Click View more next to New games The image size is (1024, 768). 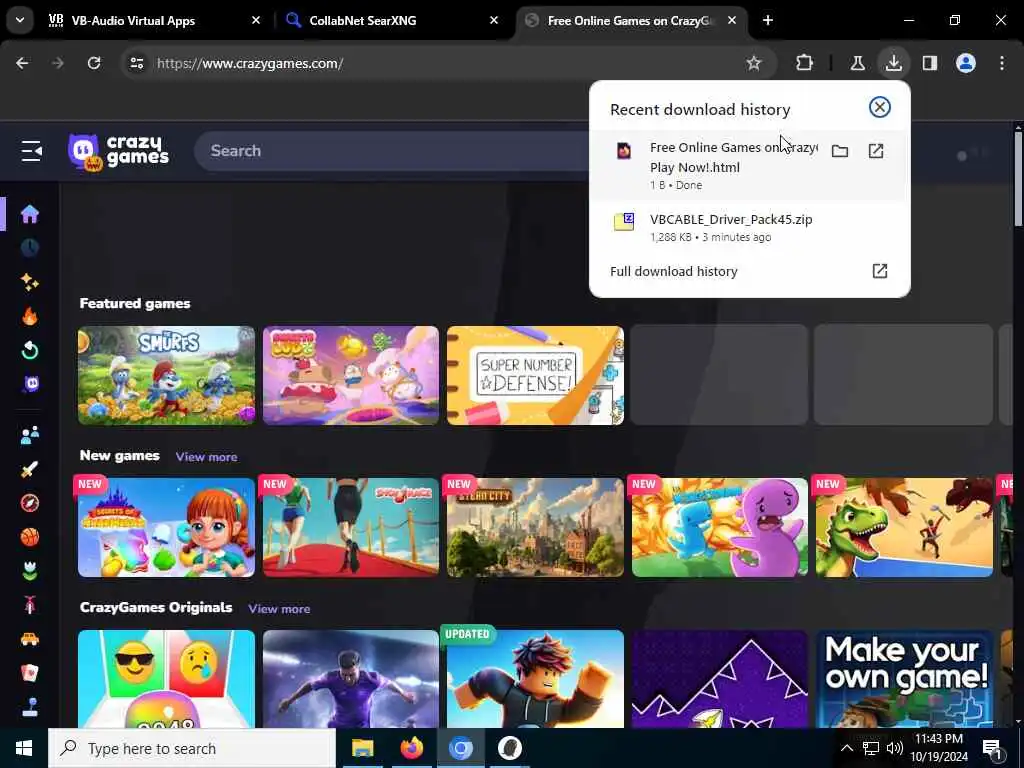(x=206, y=457)
